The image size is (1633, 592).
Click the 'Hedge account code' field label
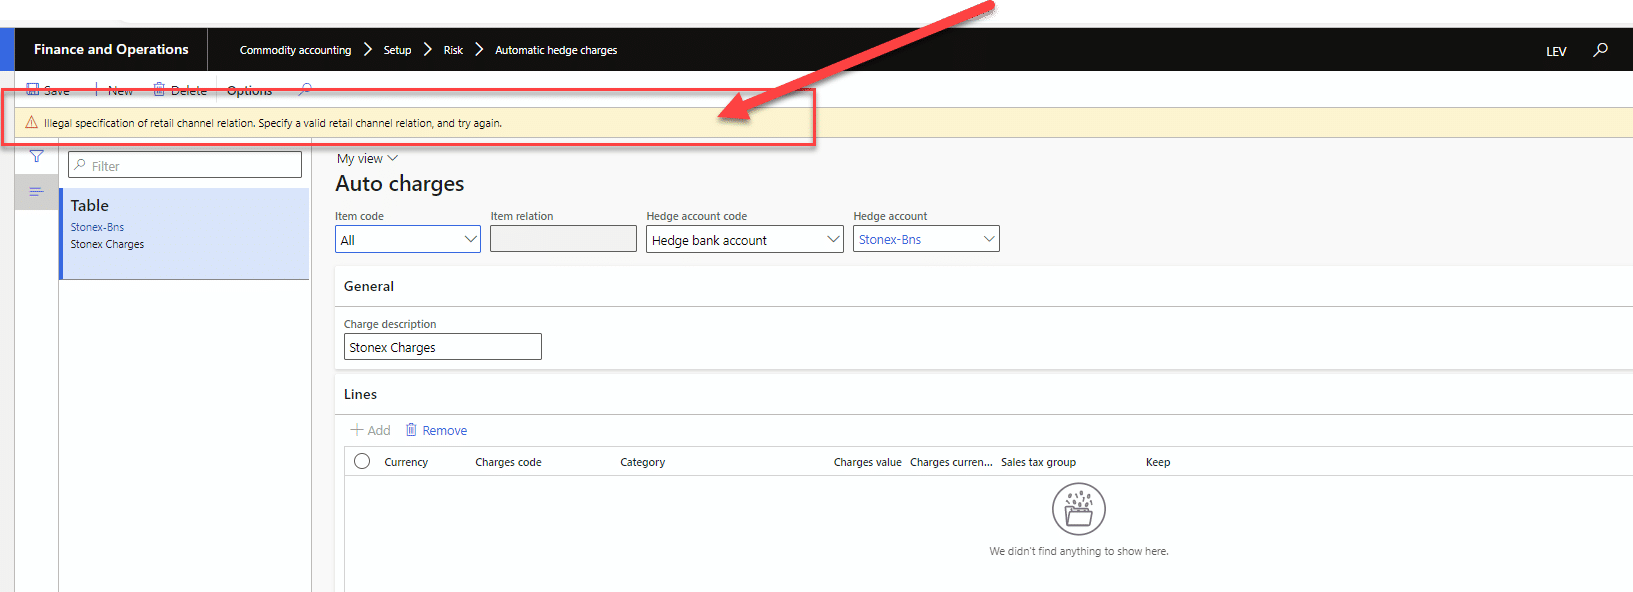696,216
